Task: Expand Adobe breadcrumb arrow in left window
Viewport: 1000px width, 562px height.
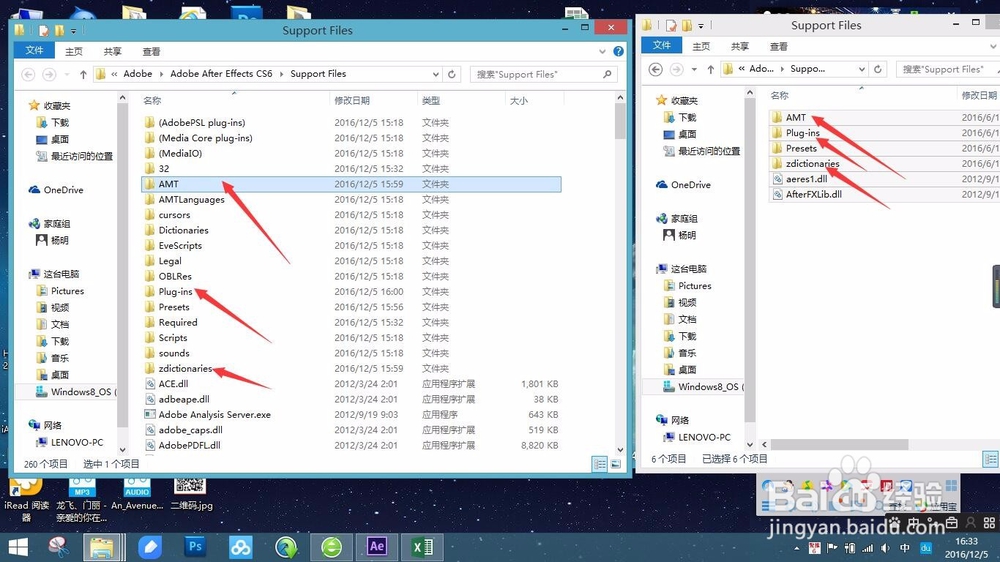Action: coord(161,74)
